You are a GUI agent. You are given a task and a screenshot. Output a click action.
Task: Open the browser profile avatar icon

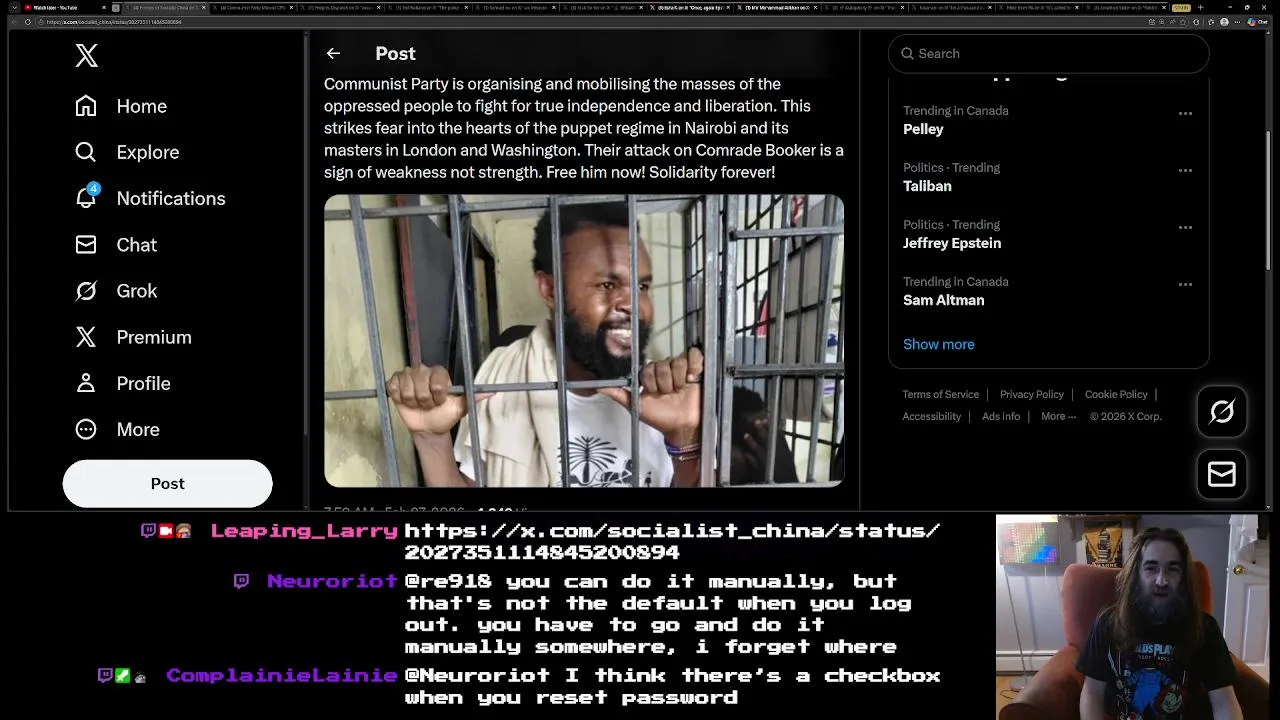1224,21
